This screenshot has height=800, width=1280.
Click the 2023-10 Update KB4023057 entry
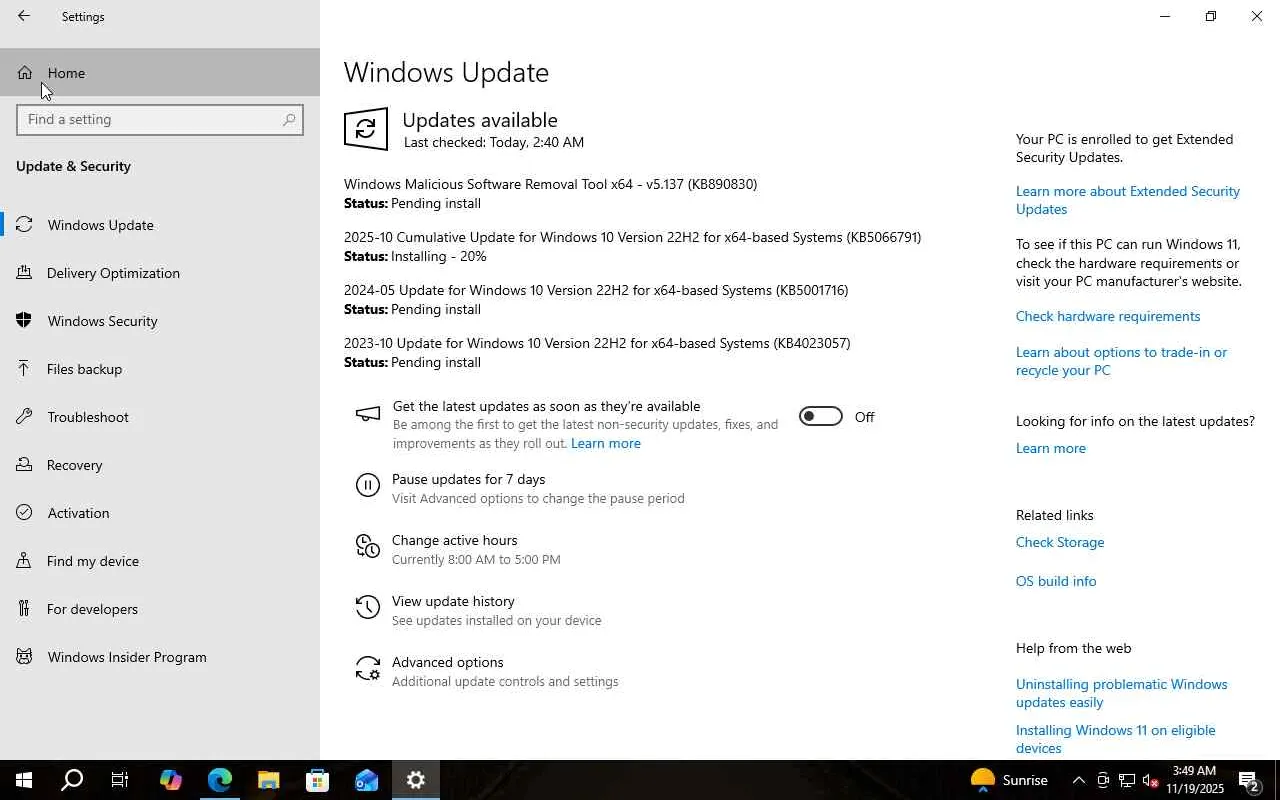[x=597, y=343]
